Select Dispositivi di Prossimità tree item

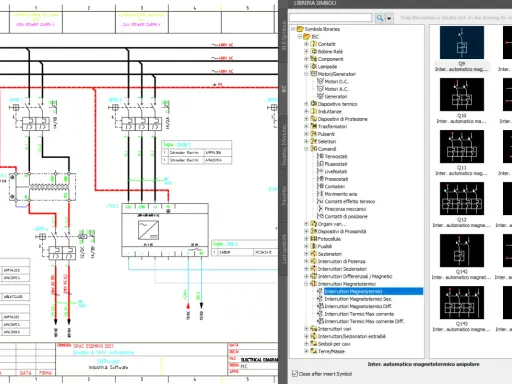coord(342,231)
